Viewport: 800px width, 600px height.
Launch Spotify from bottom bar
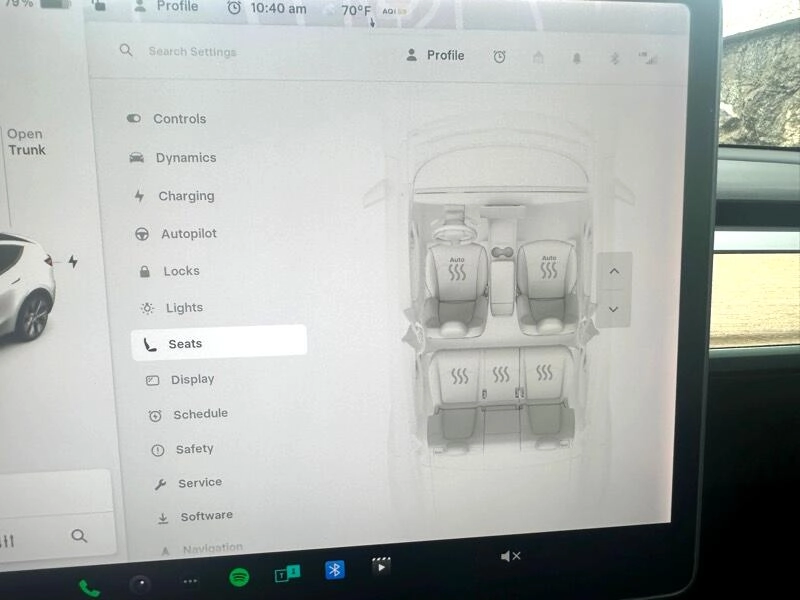pos(239,577)
